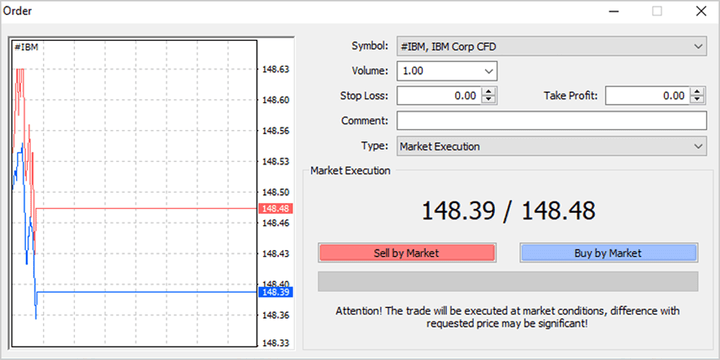Click the Order window title
The height and width of the screenshot is (360, 720).
pos(17,11)
